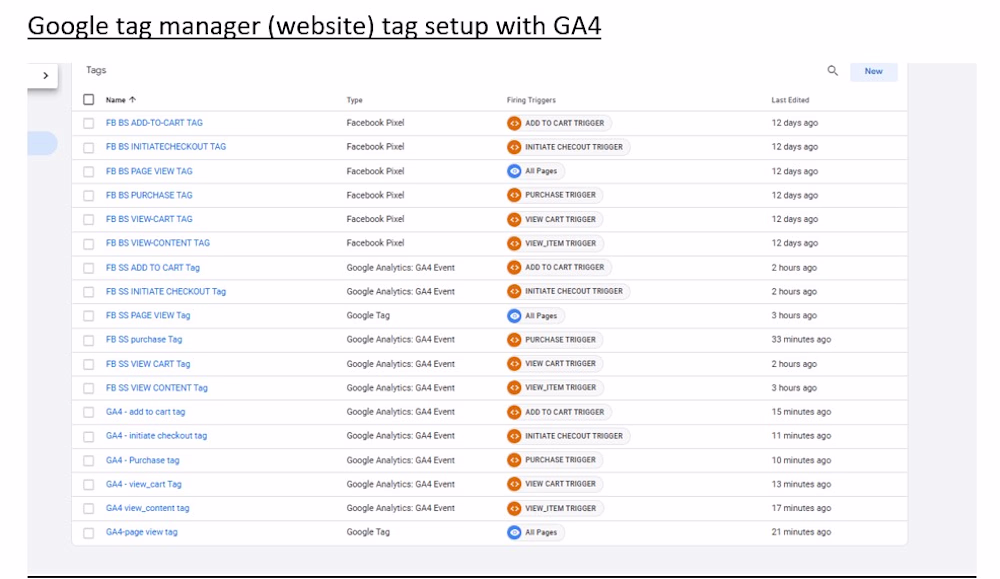Open the FB BS INITIATECHECKOUT TAG link
Screen dimensions: 1000x579
point(166,147)
